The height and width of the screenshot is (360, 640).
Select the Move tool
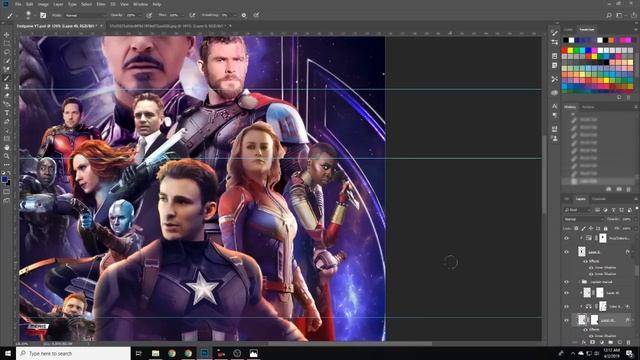coord(7,35)
